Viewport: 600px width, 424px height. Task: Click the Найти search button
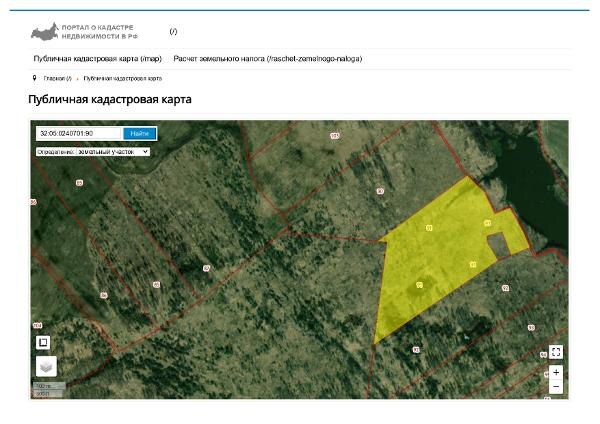(140, 133)
